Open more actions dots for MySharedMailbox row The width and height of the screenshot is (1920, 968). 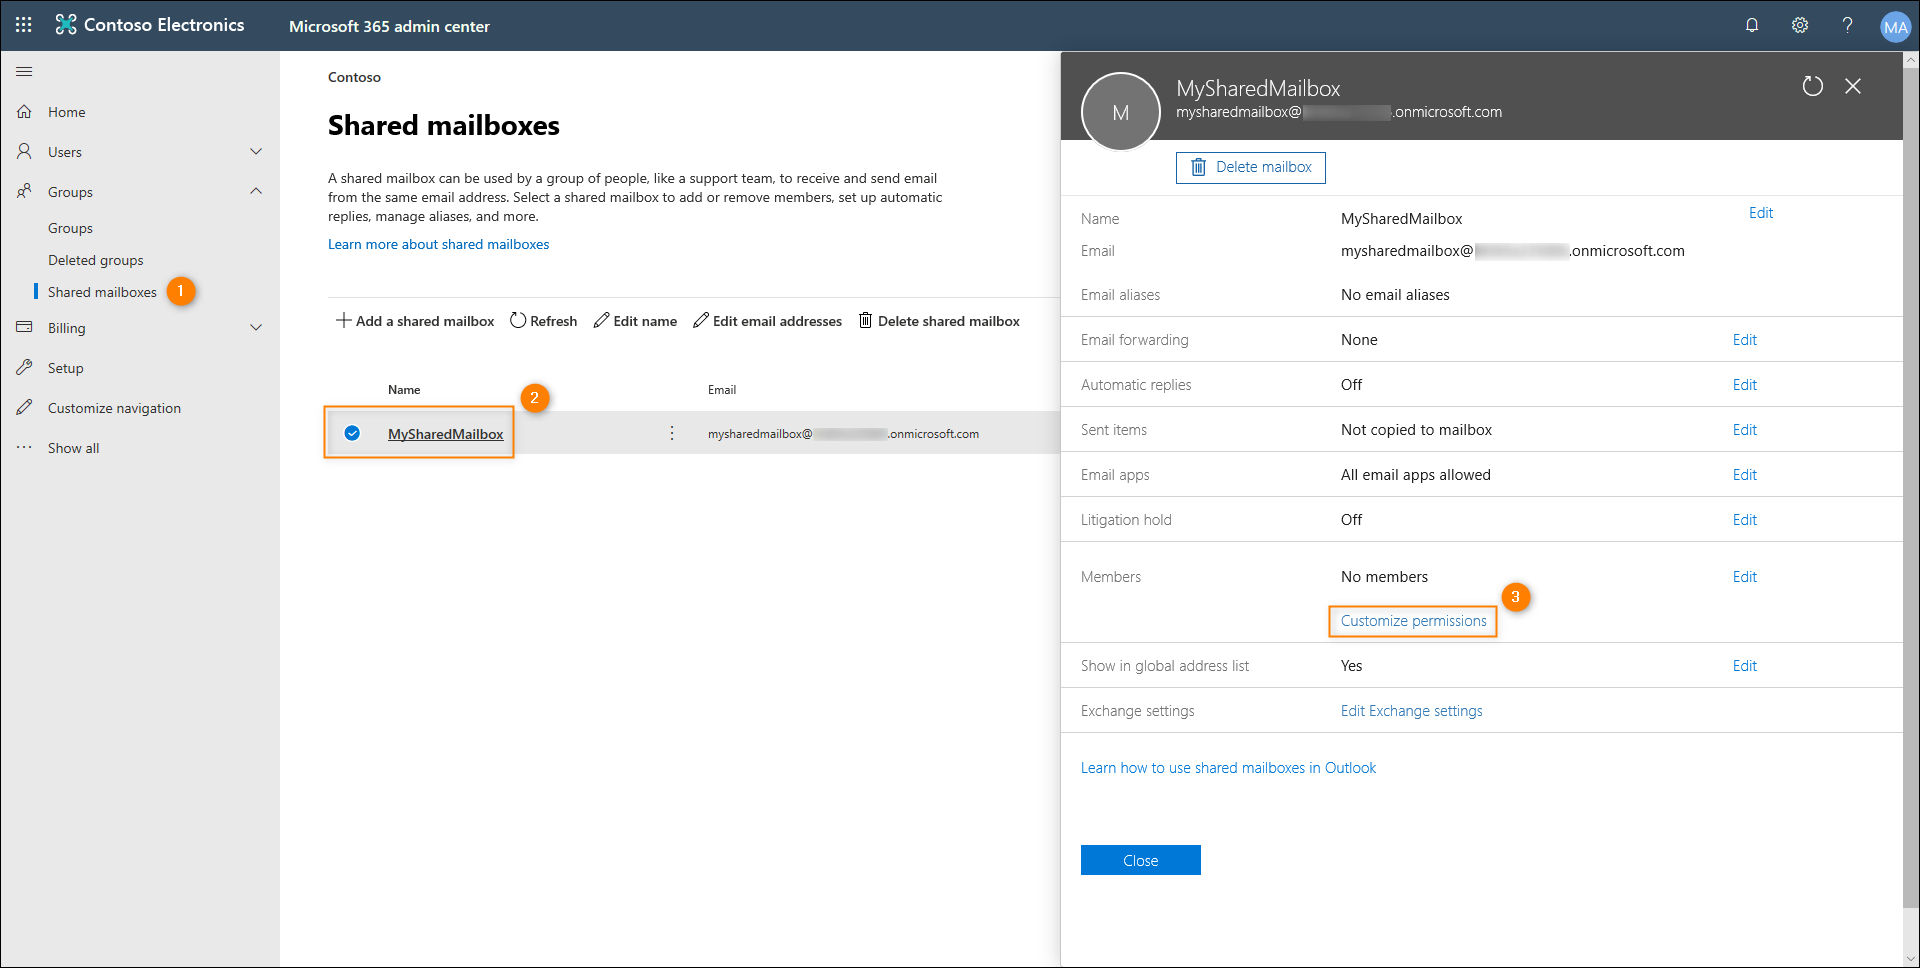671,433
